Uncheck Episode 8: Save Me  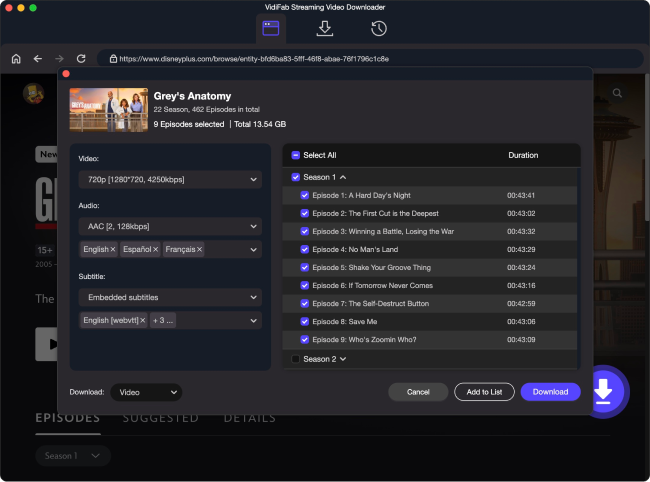[305, 322]
